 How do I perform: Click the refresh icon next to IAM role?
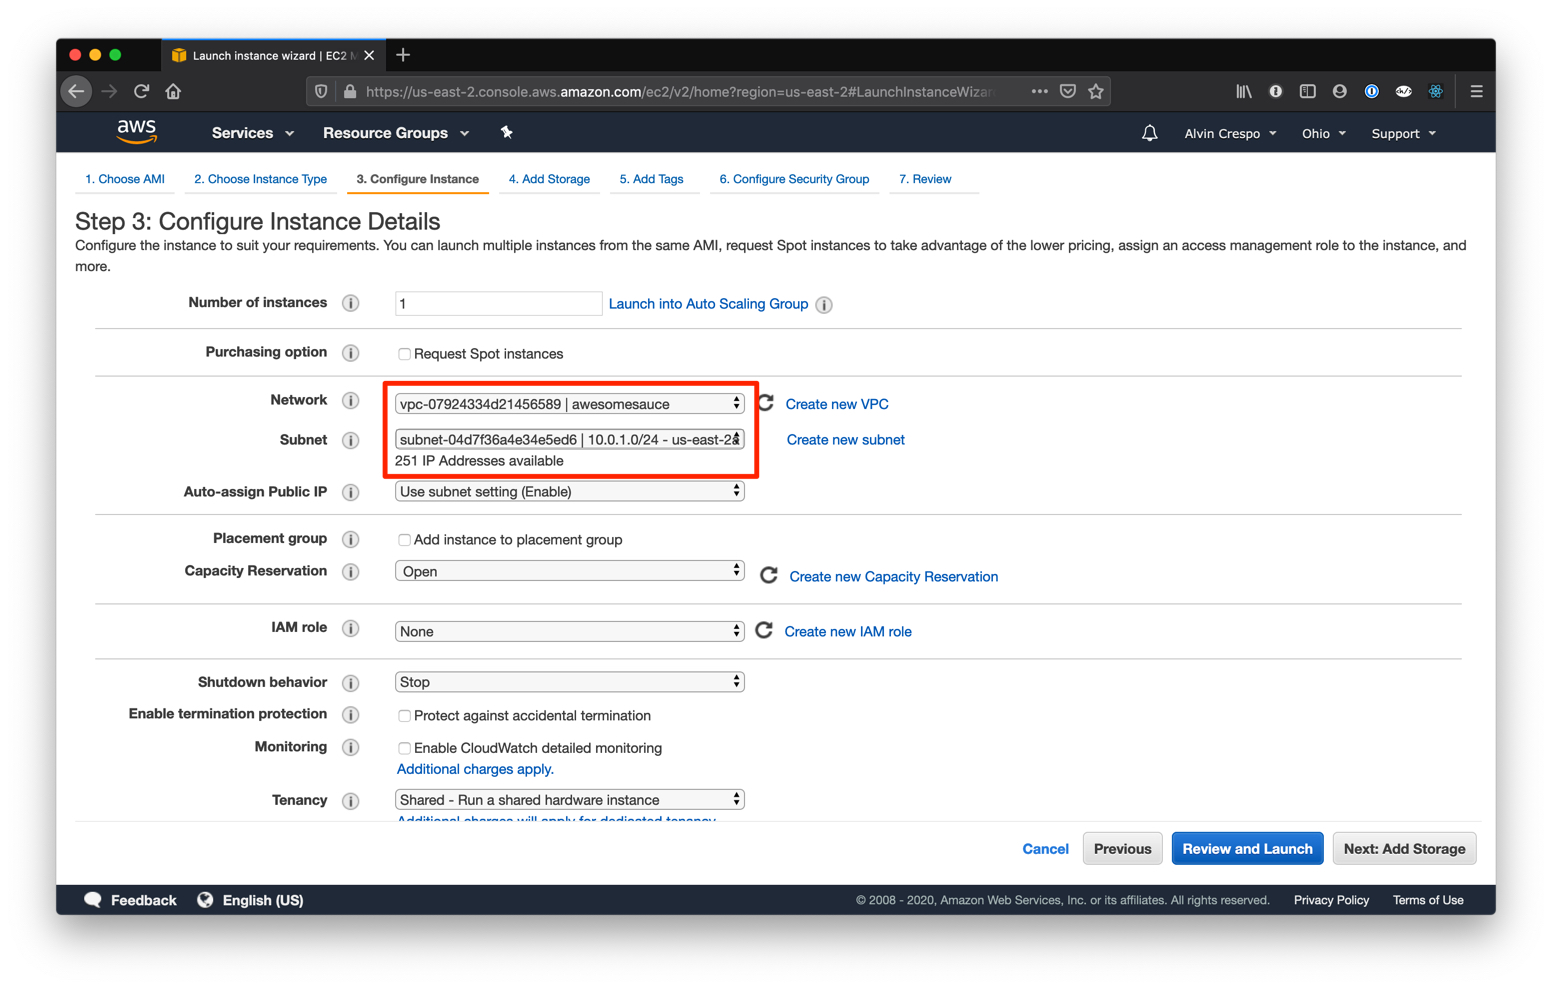pyautogui.click(x=765, y=630)
